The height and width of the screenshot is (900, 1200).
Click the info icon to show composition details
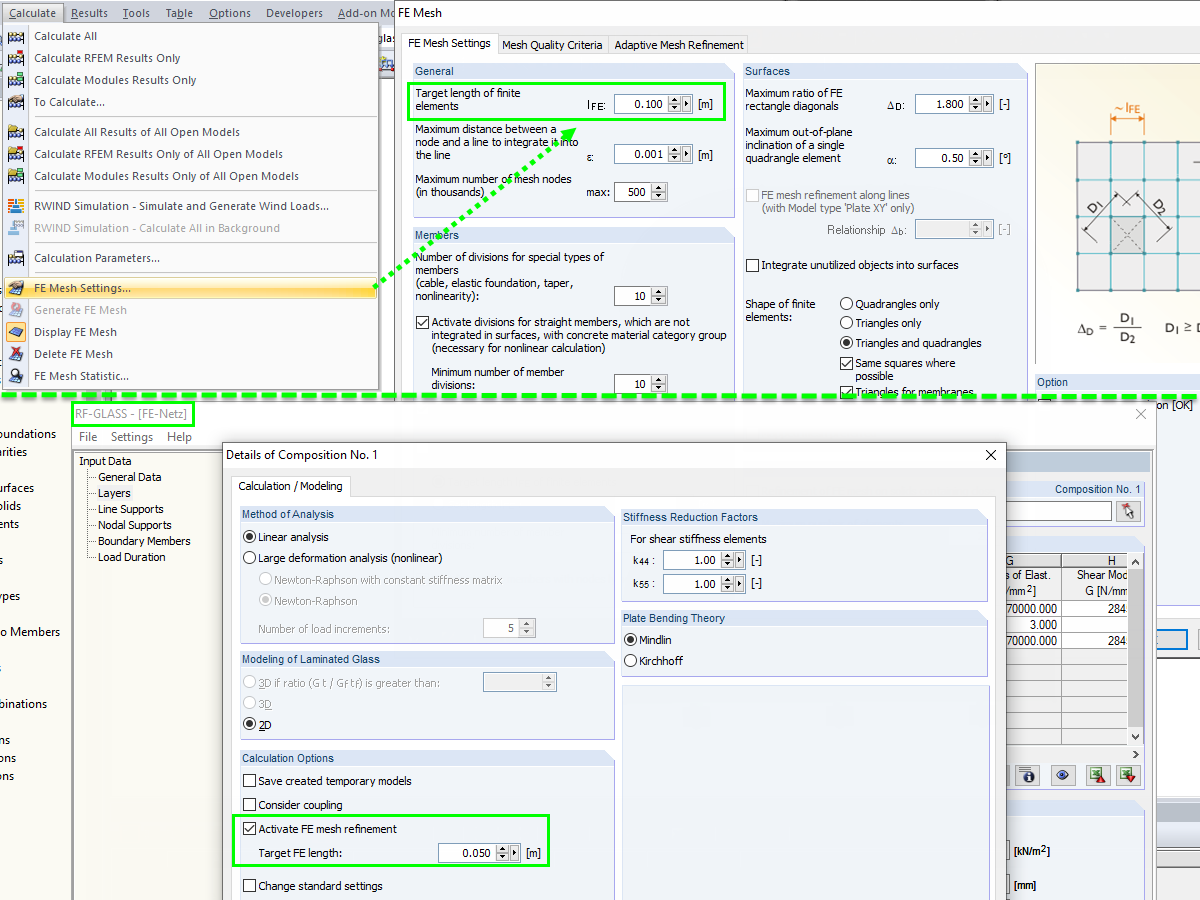click(x=1027, y=775)
